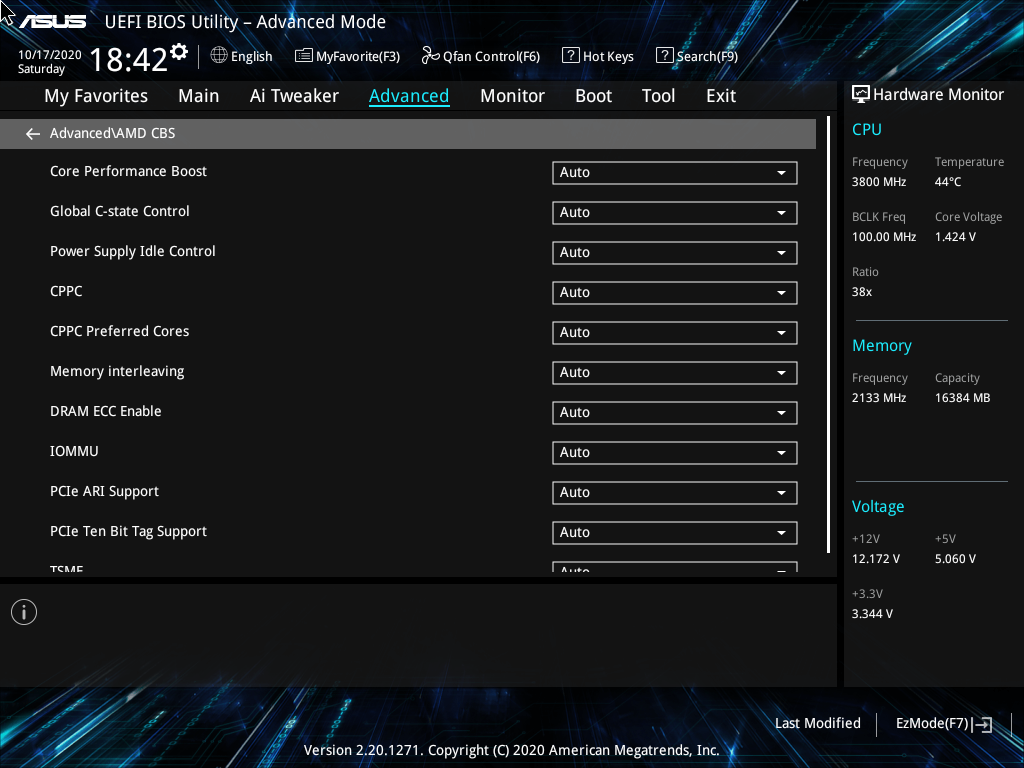Expand CPPC Preferred Cores dropdown

click(675, 332)
